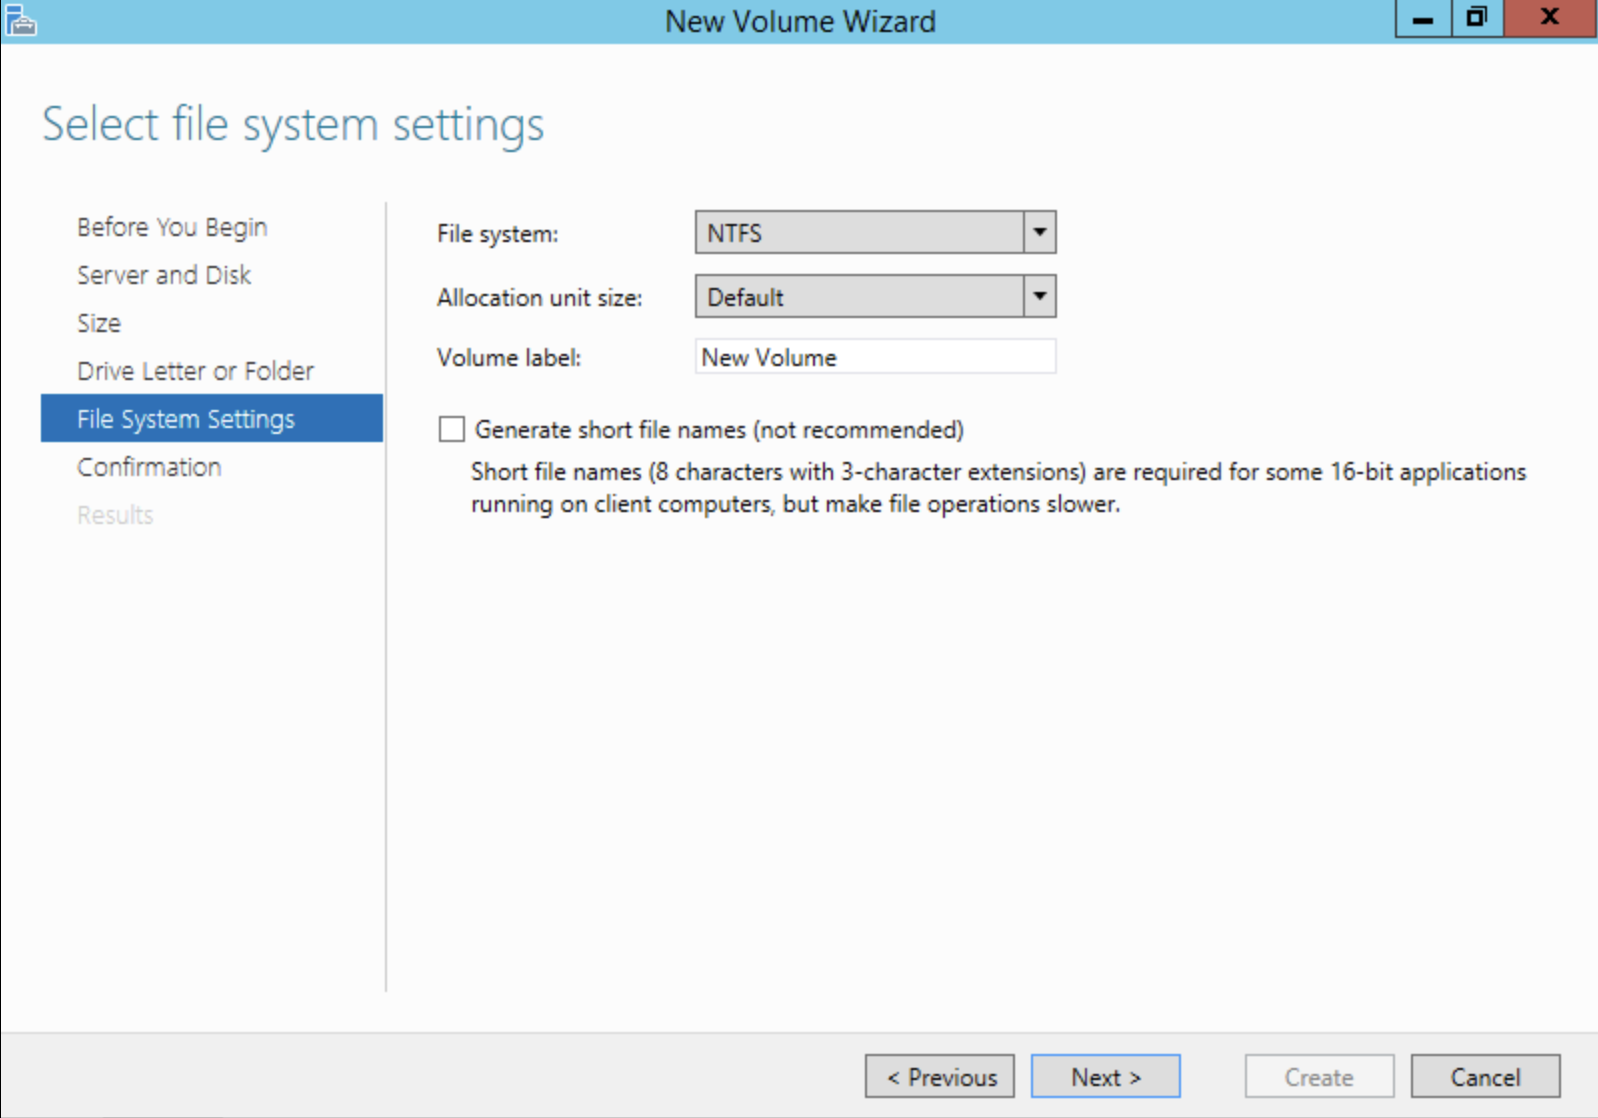Click into the Volume label text field

coord(875,357)
